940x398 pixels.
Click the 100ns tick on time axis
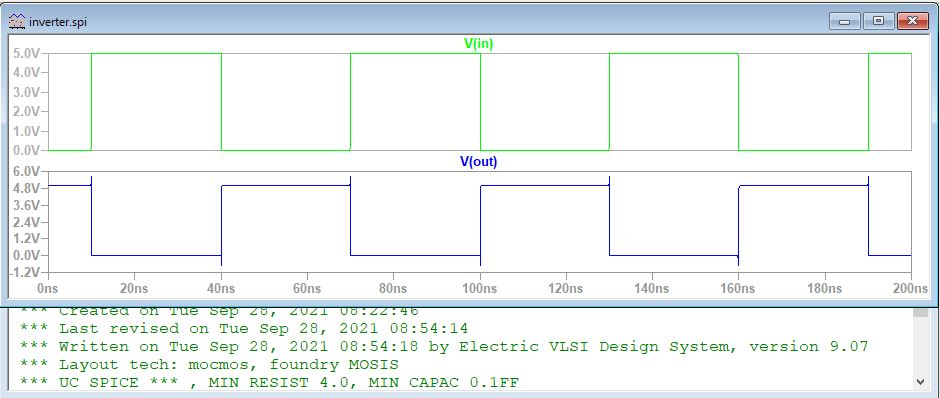coord(480,288)
